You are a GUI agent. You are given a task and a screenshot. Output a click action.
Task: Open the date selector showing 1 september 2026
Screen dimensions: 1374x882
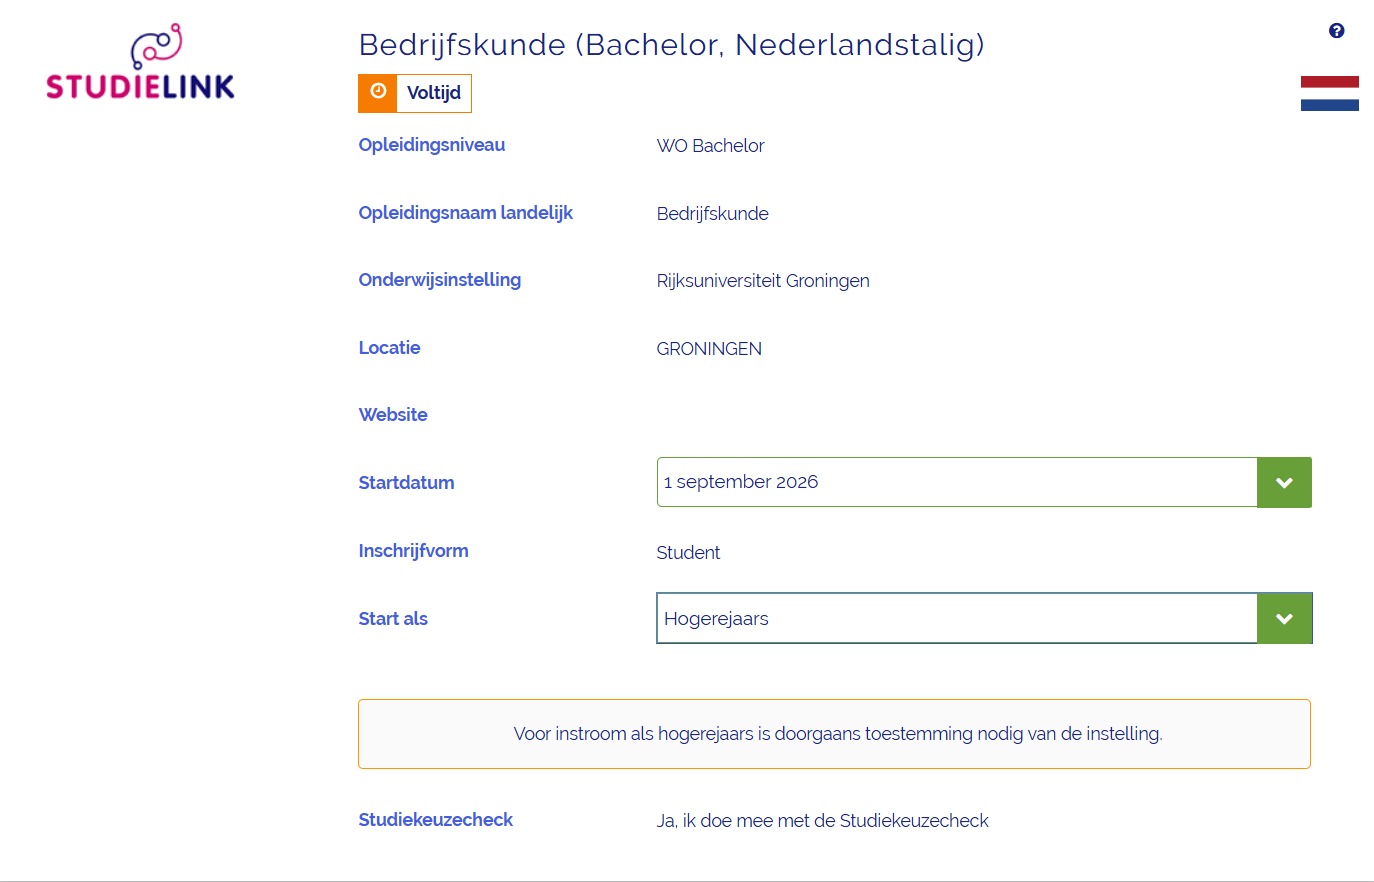pyautogui.click(x=1283, y=482)
